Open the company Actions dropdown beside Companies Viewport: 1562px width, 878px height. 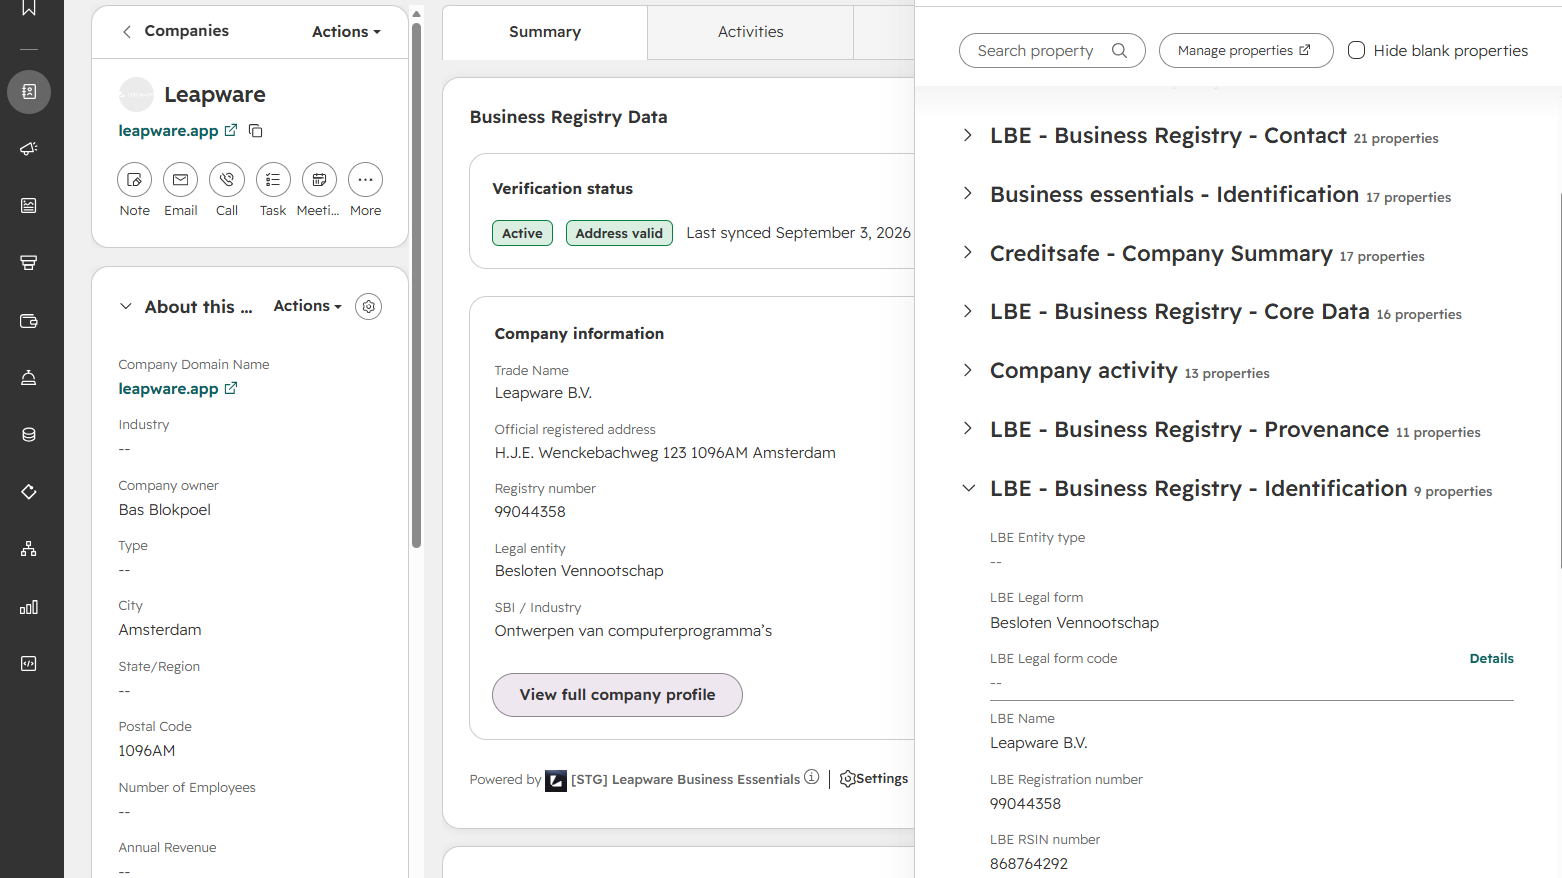[x=346, y=32]
